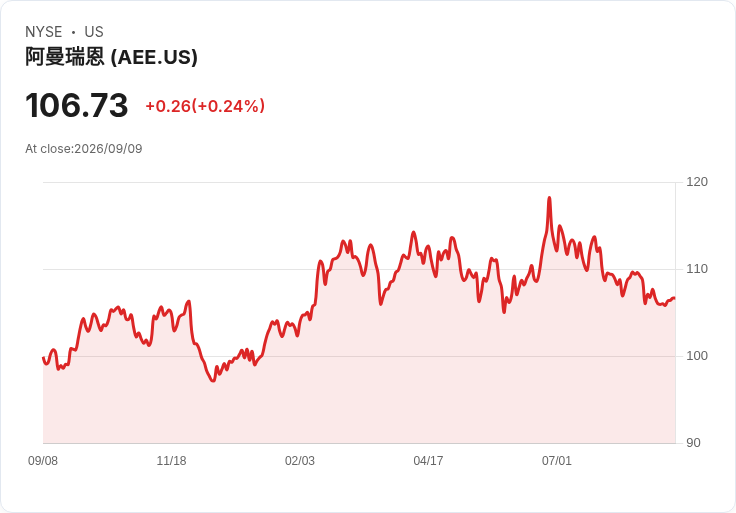Click the 100 y-axis label

point(697,356)
